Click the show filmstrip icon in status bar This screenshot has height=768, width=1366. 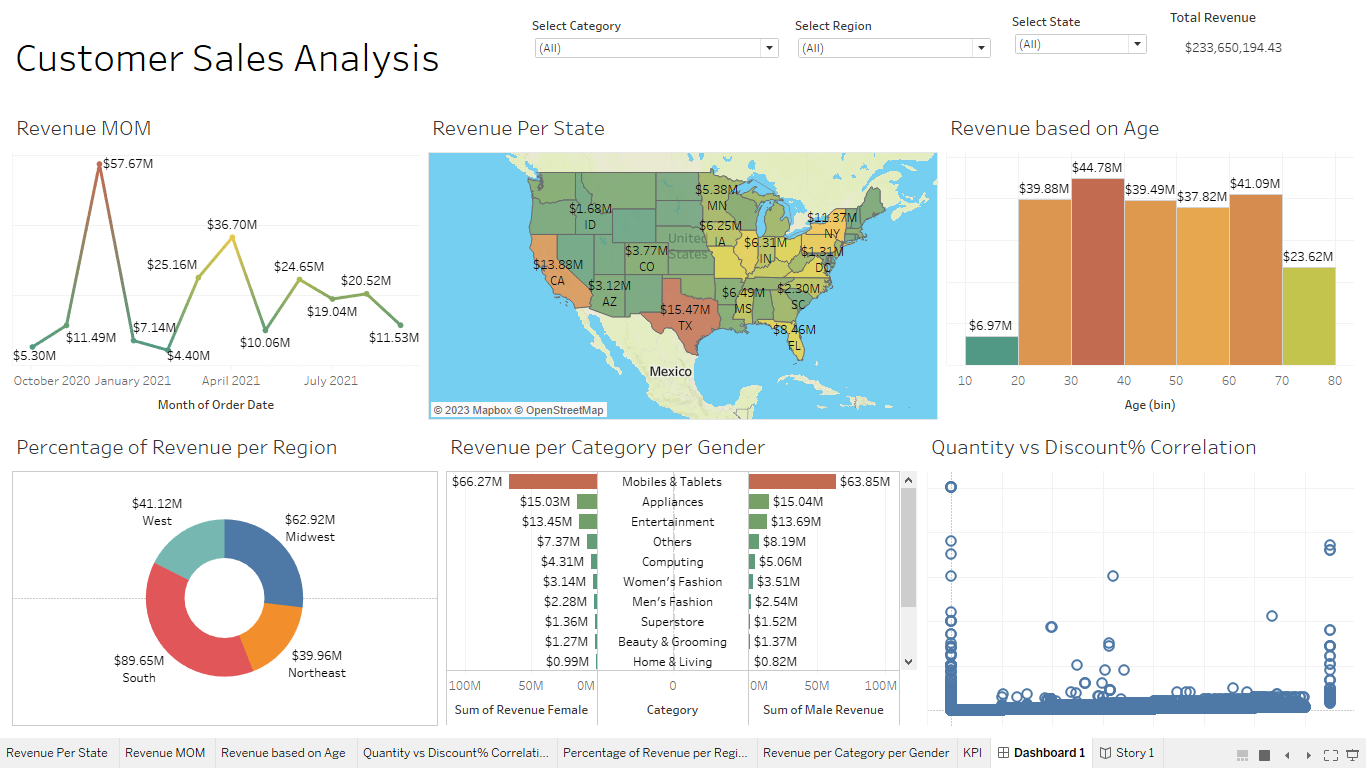click(1242, 755)
